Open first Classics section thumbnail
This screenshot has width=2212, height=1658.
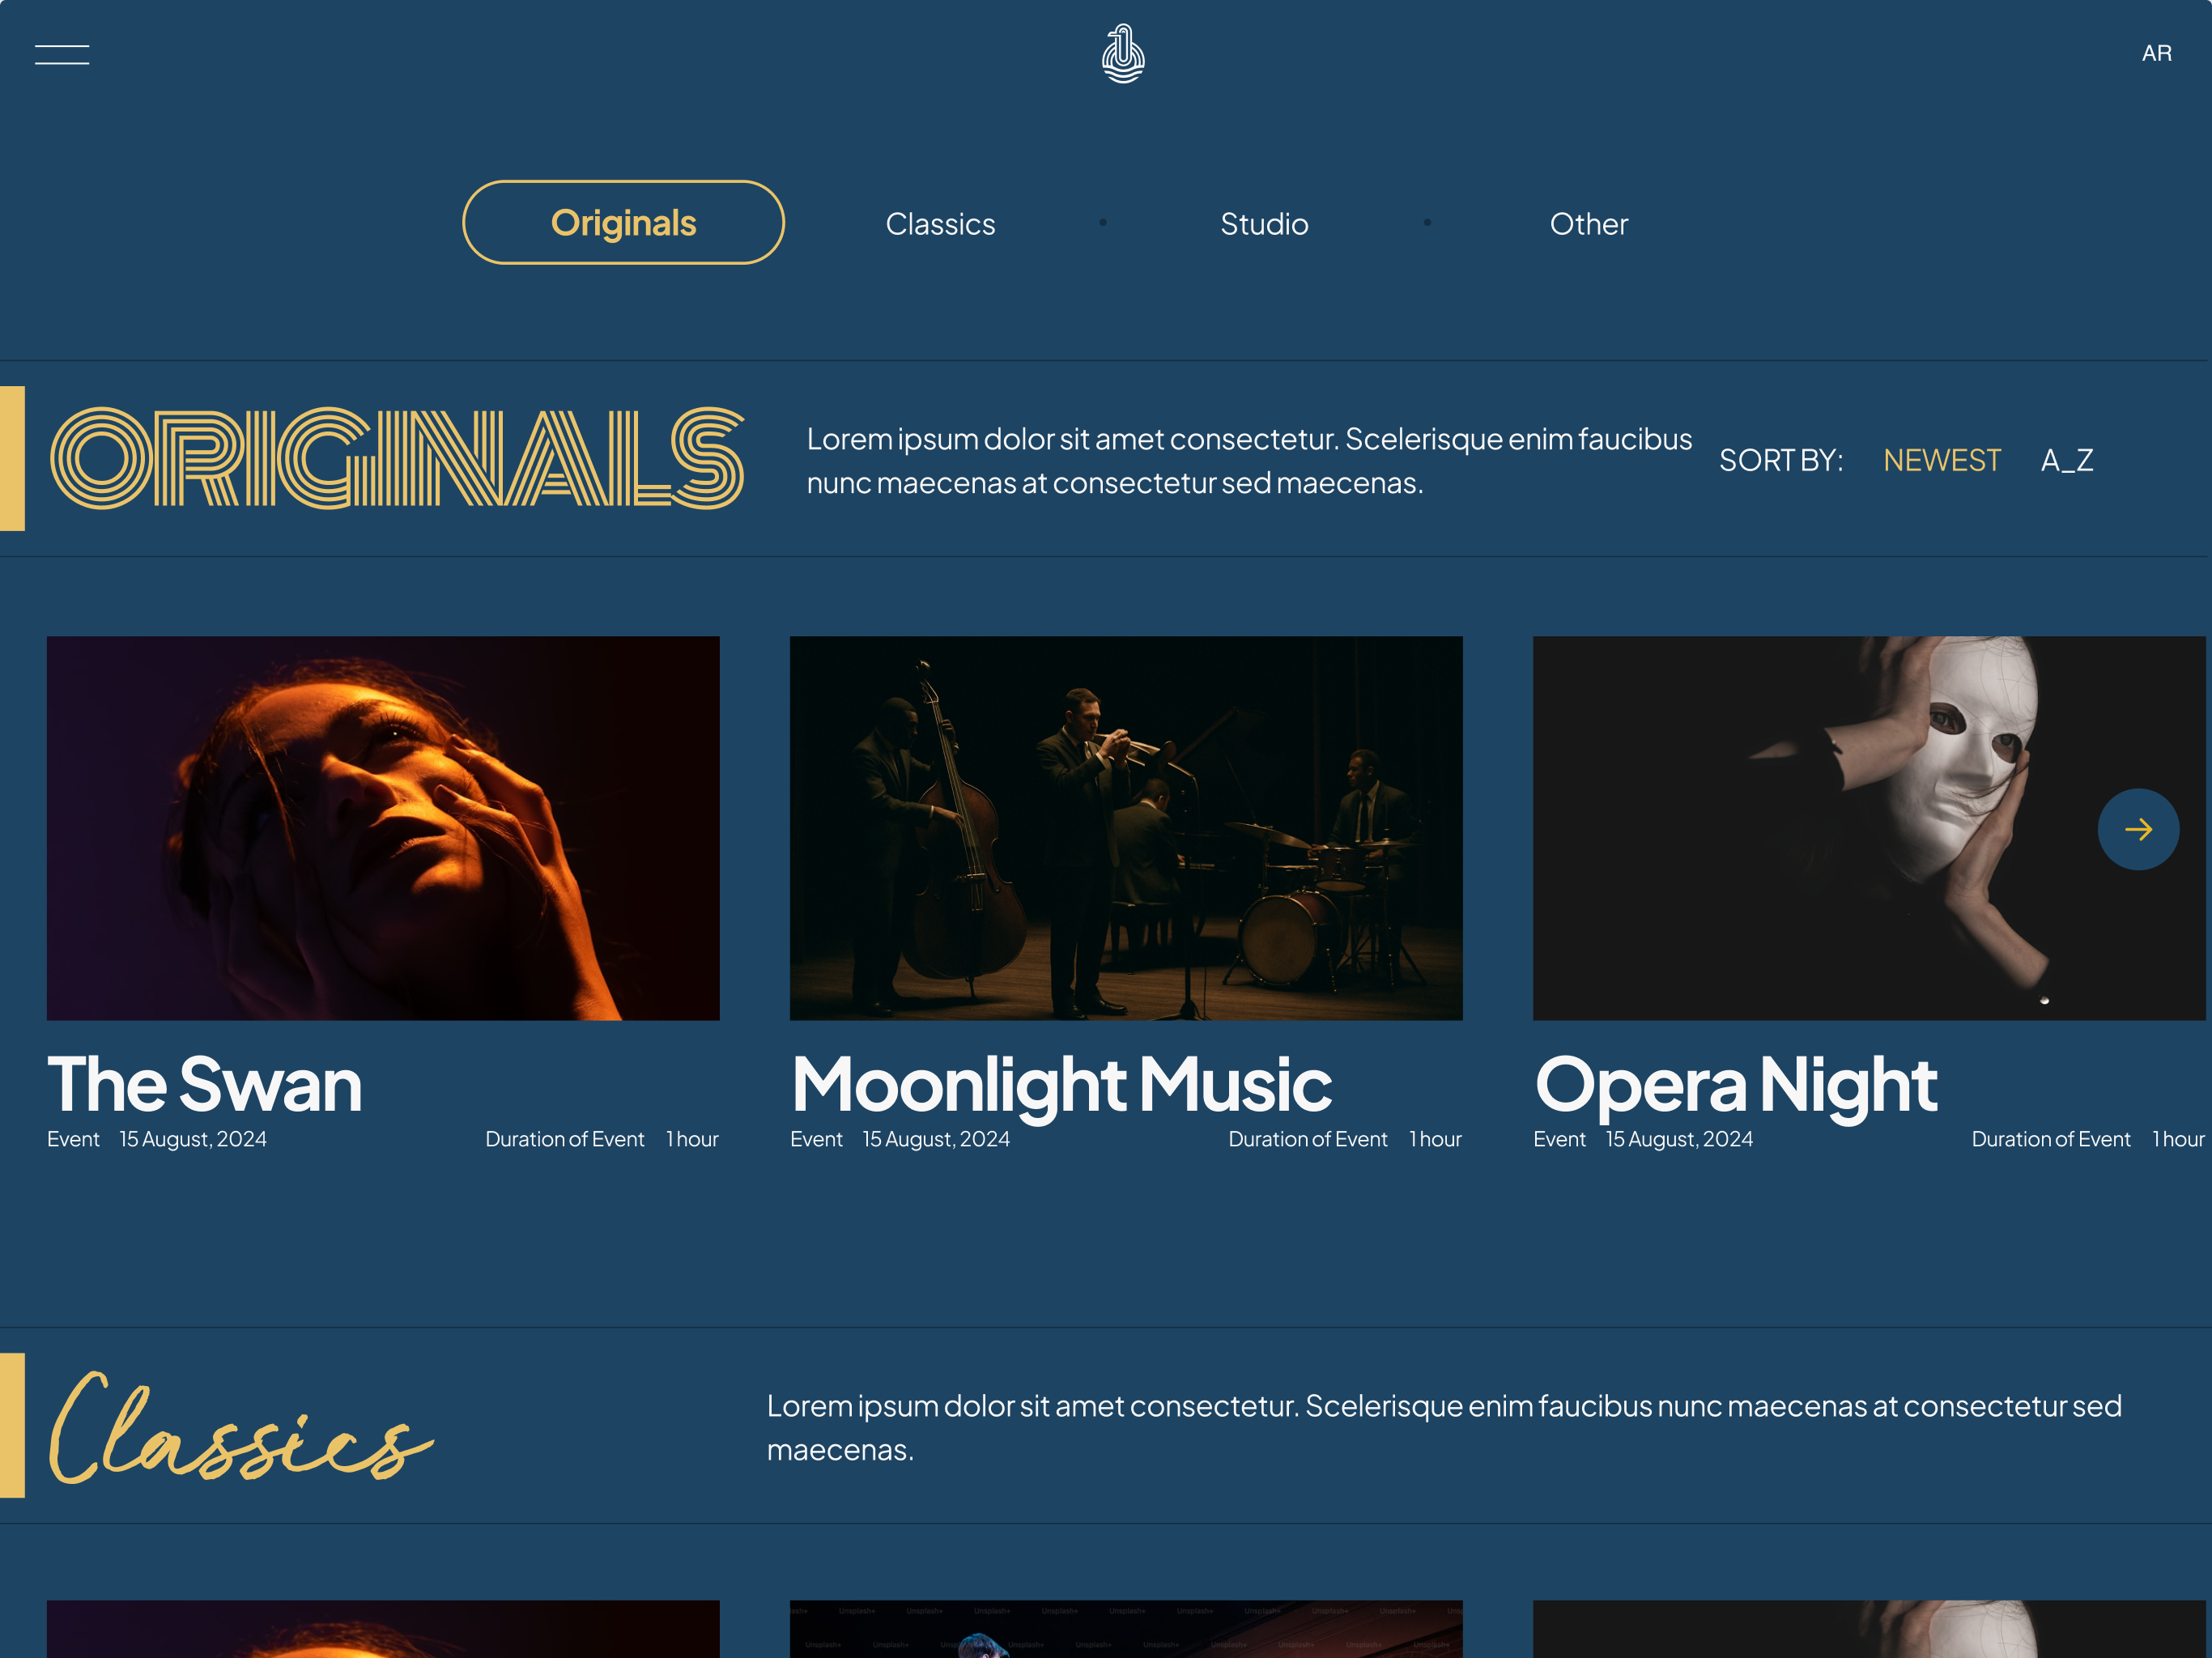(383, 1629)
